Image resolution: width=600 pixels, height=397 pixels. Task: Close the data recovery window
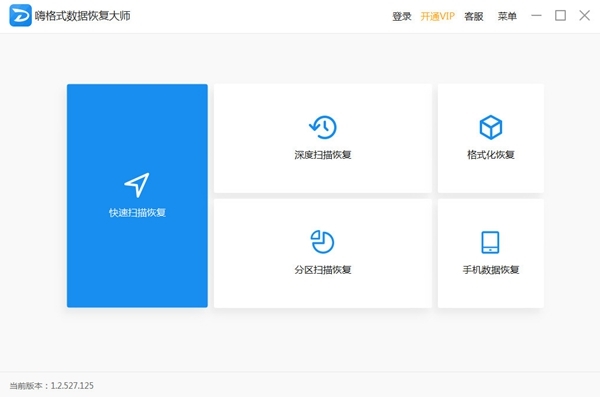tap(584, 16)
